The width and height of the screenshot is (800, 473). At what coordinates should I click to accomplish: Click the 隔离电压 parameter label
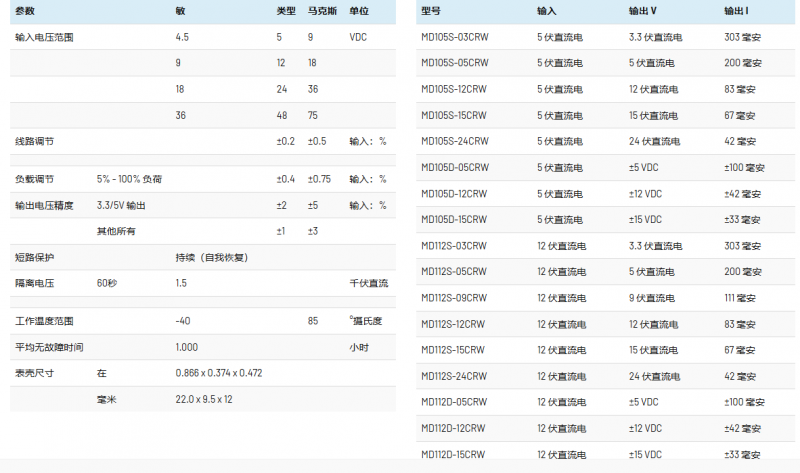35,283
